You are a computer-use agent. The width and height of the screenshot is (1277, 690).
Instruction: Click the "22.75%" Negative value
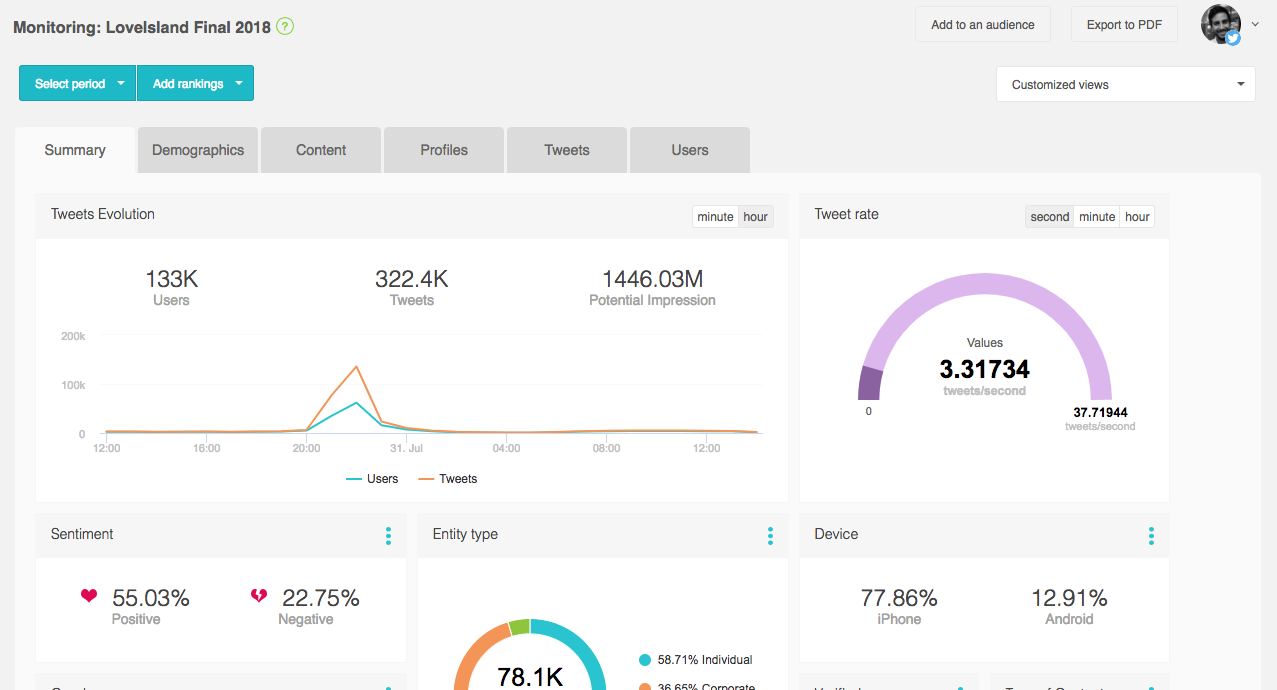pyautogui.click(x=320, y=598)
